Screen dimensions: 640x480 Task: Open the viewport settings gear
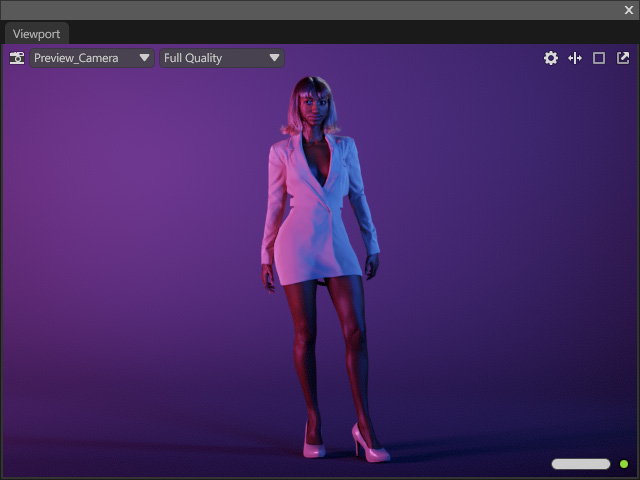point(551,58)
